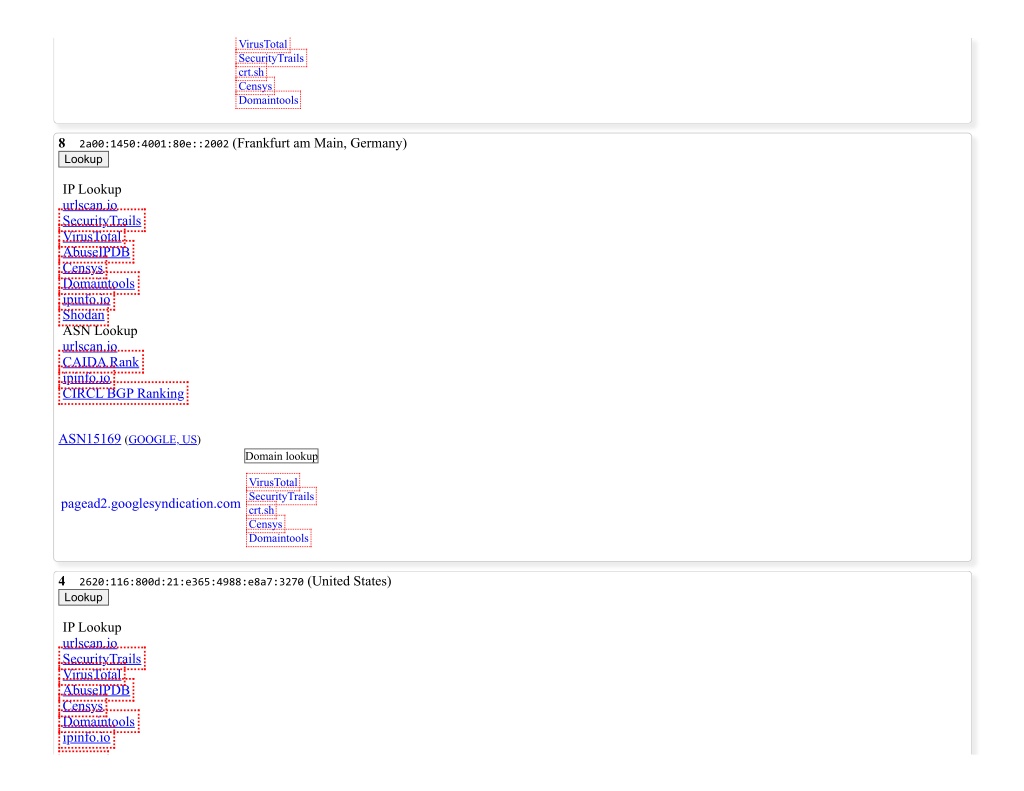Click Lookup button under the Frankfurt IP address
Screen dimensions: 1024x791
pyautogui.click(x=83, y=159)
